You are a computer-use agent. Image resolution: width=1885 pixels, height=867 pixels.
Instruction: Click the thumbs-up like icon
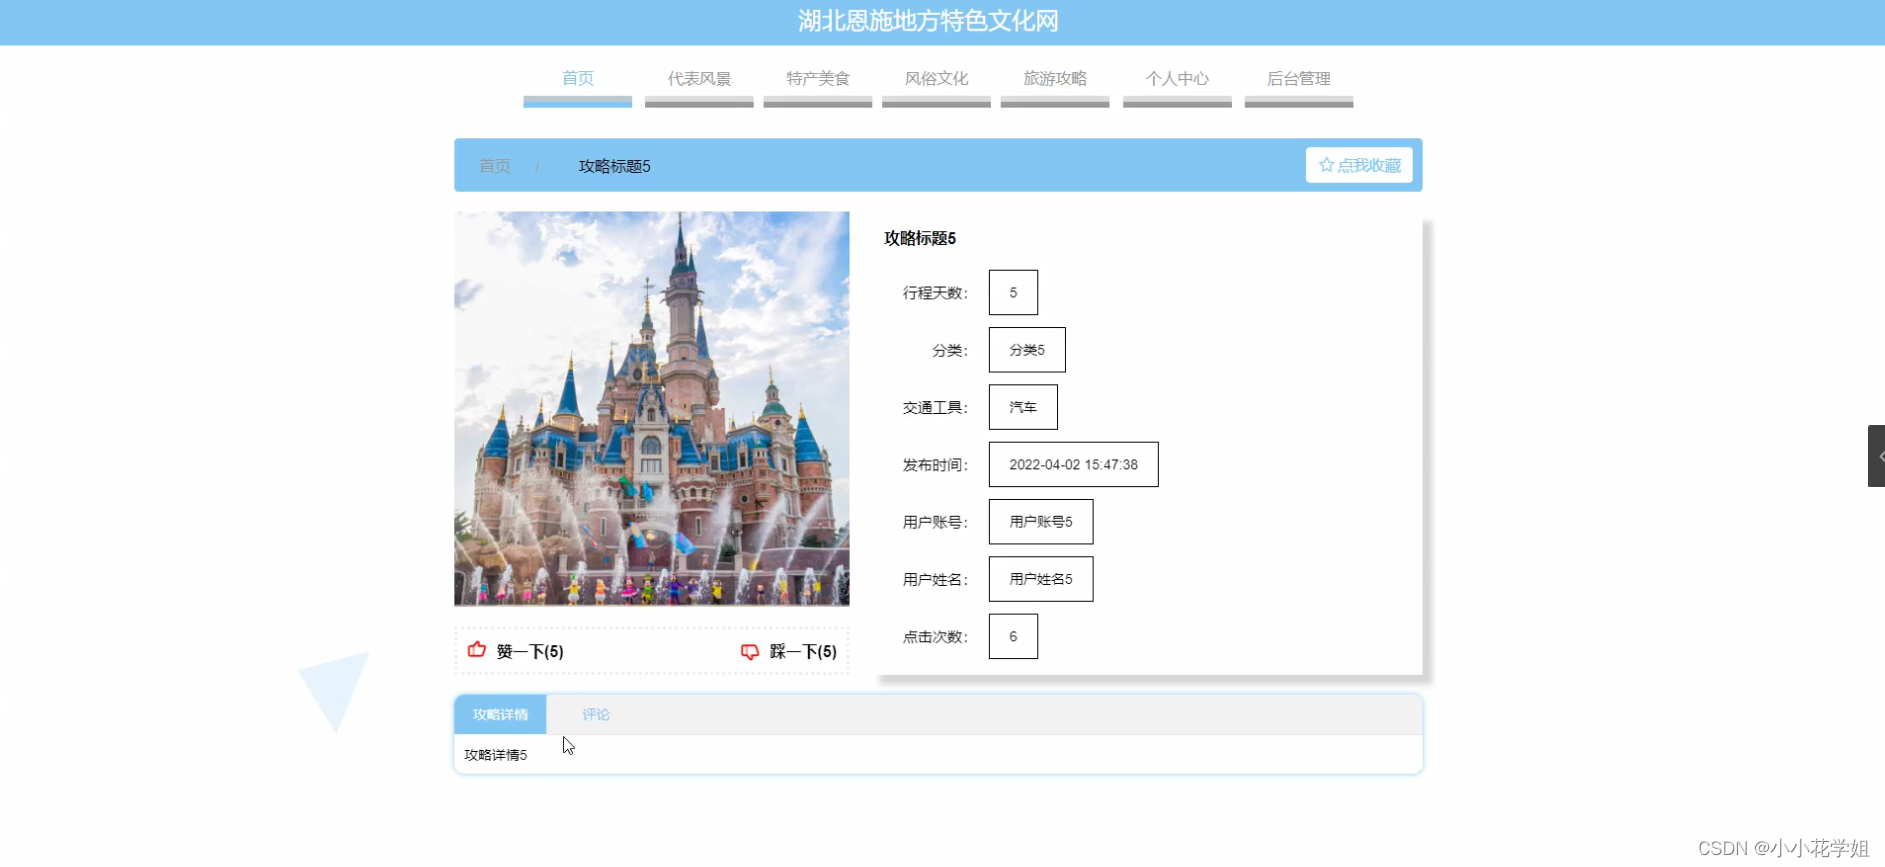[x=477, y=650]
